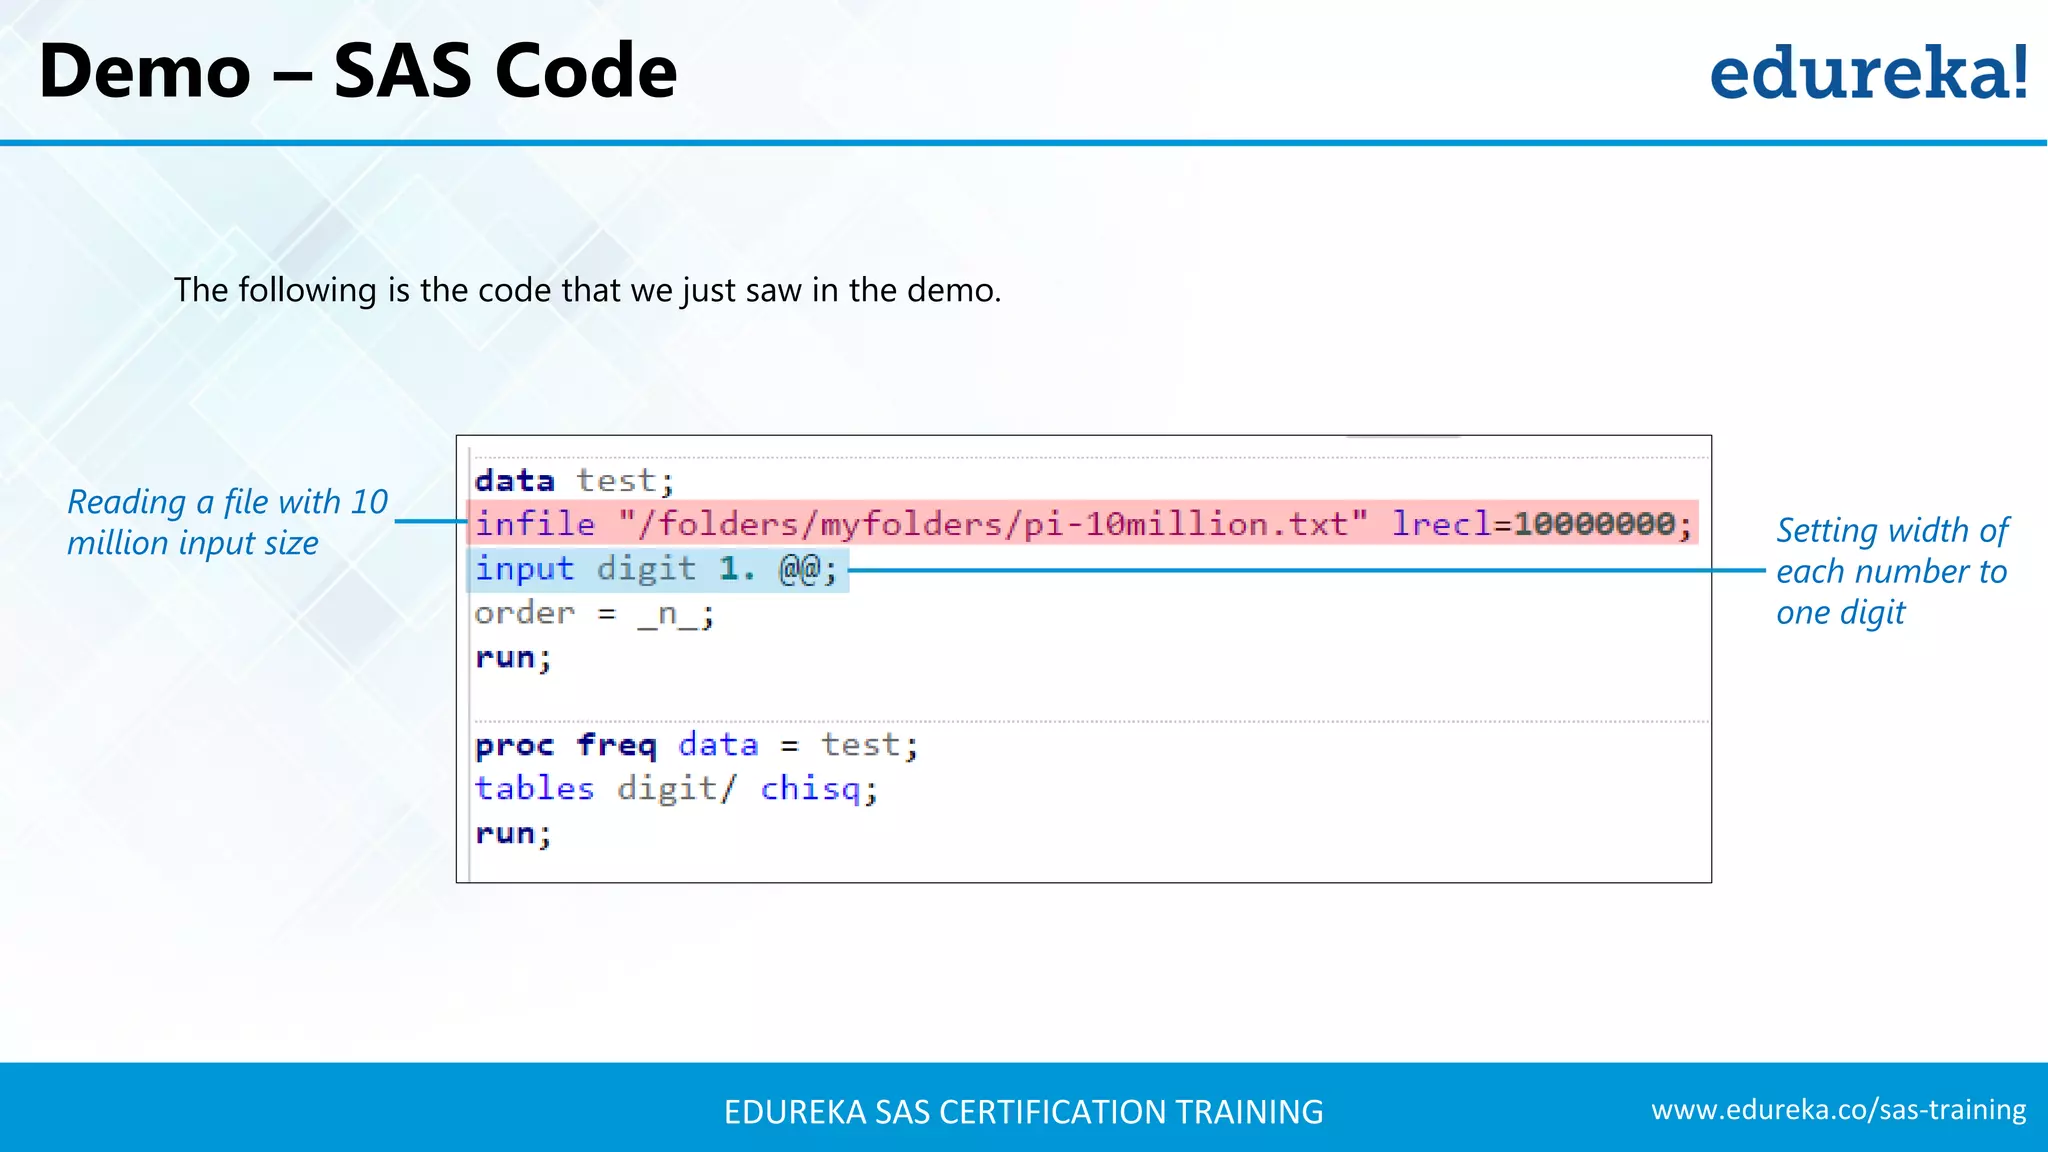Select 'The following is the code' sentence

click(588, 290)
